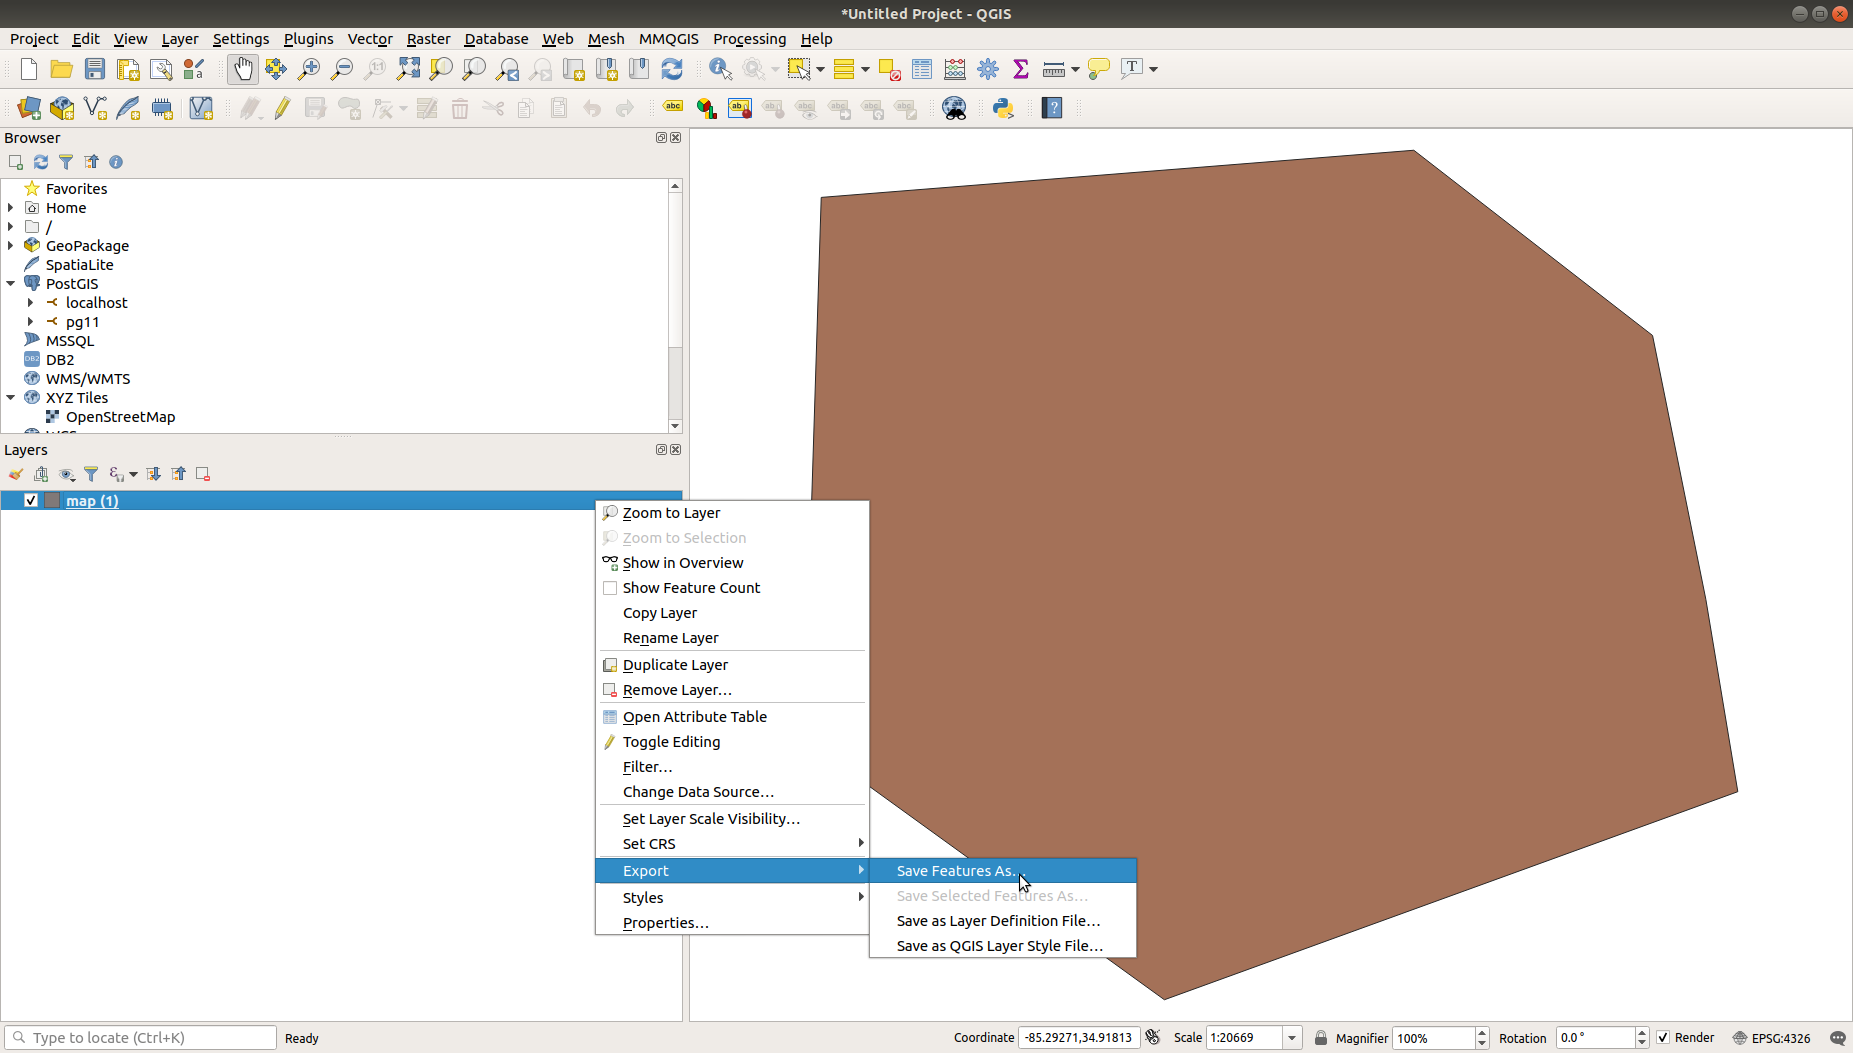Click the map (1) layer color swatch
This screenshot has height=1053, width=1853.
pos(52,501)
